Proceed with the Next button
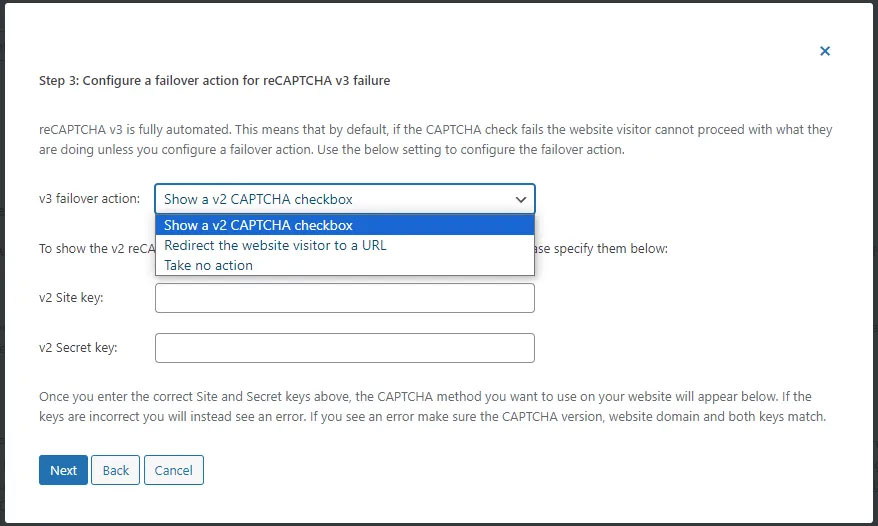 pyautogui.click(x=63, y=470)
